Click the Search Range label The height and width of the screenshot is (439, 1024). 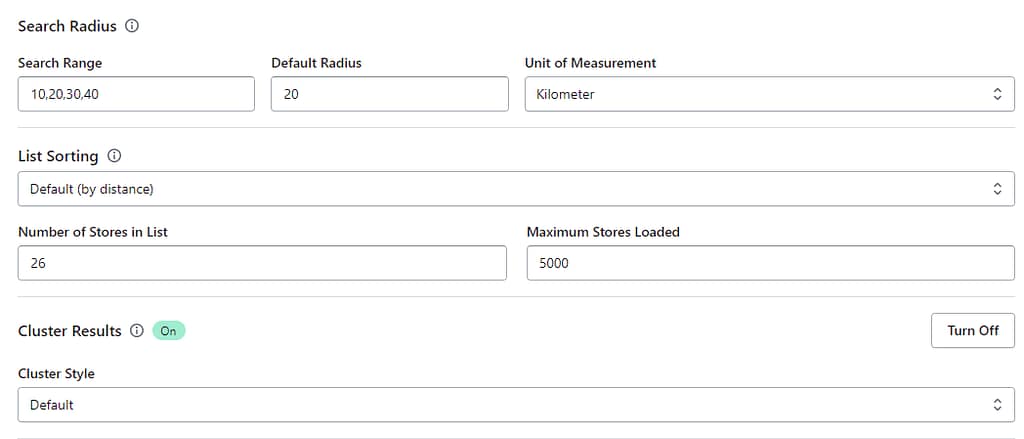point(60,63)
